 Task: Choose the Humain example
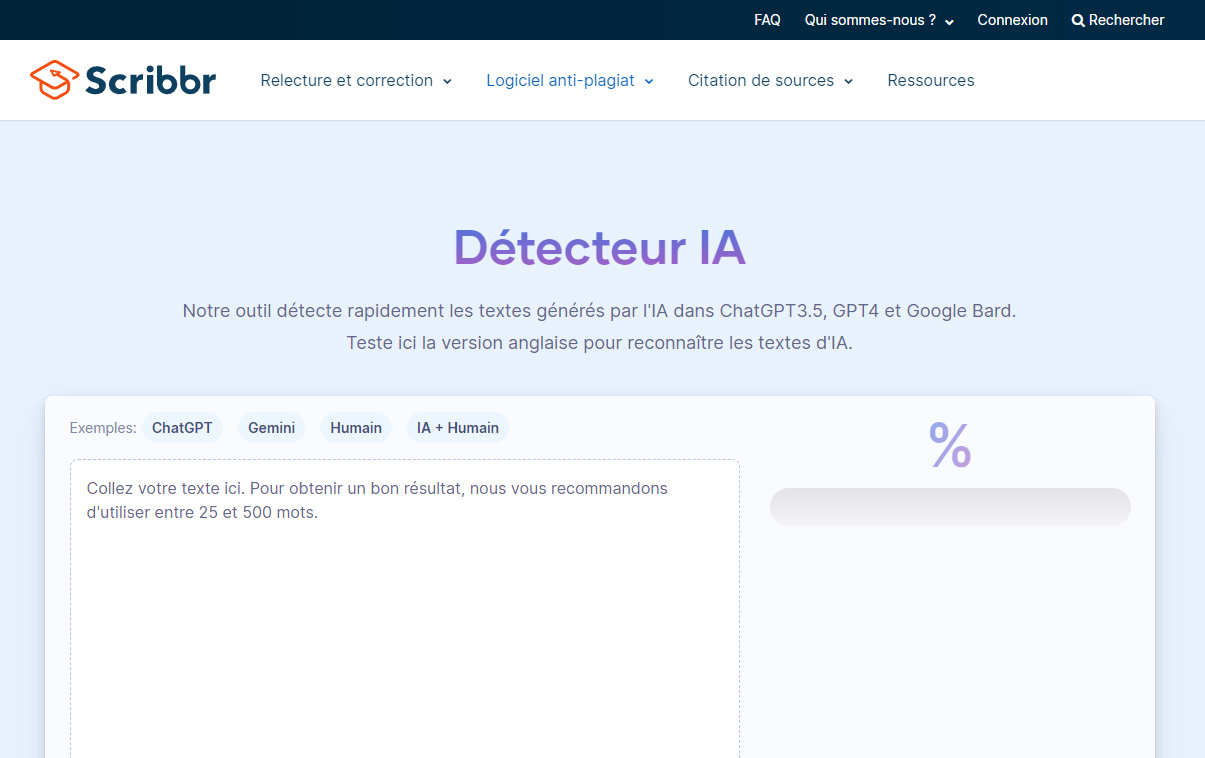356,428
